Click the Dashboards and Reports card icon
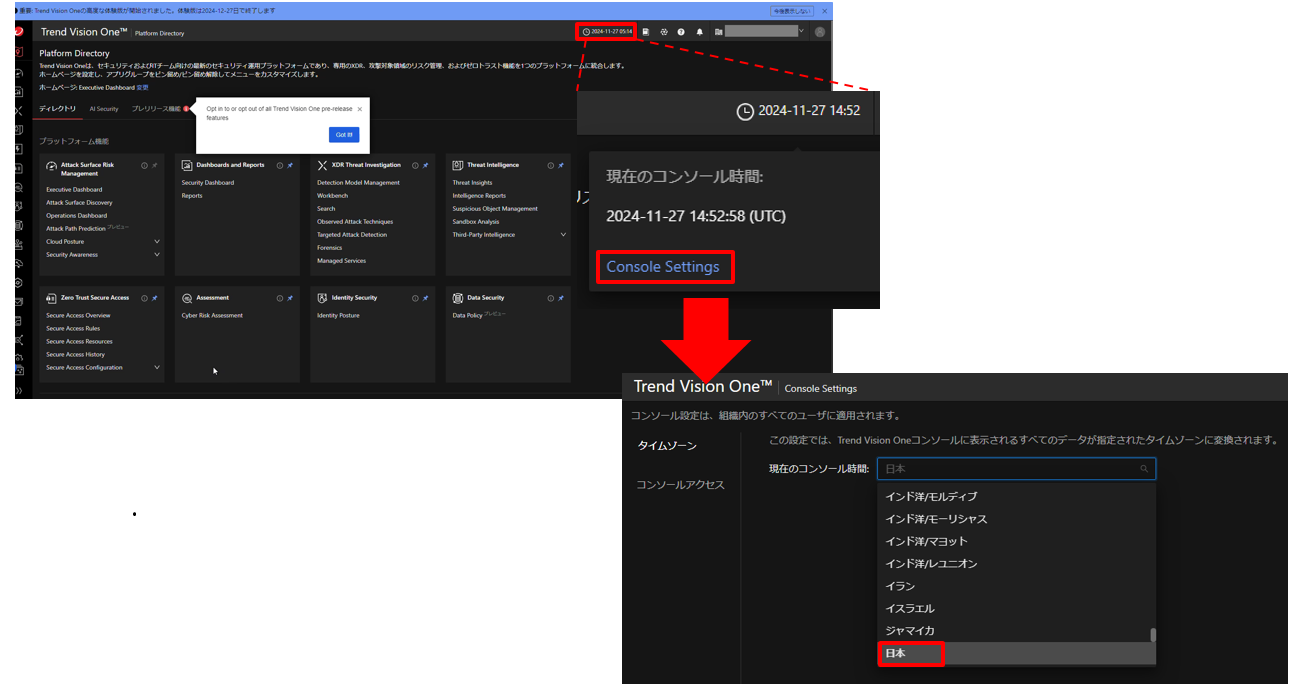Image resolution: width=1290 pixels, height=688 pixels. tap(187, 165)
